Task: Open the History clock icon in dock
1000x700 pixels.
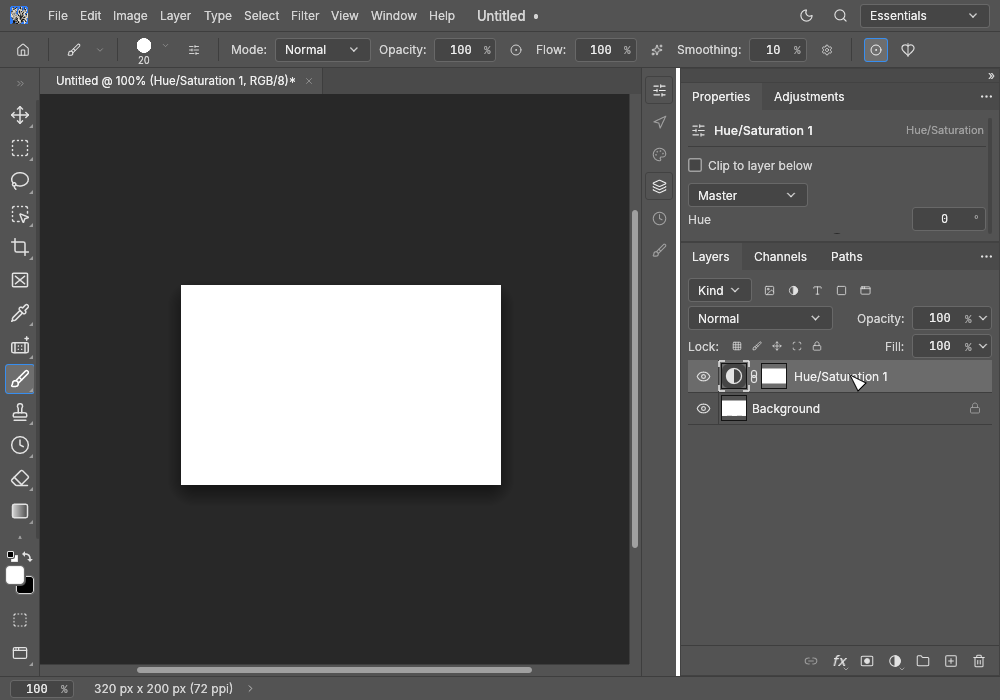Action: click(659, 219)
